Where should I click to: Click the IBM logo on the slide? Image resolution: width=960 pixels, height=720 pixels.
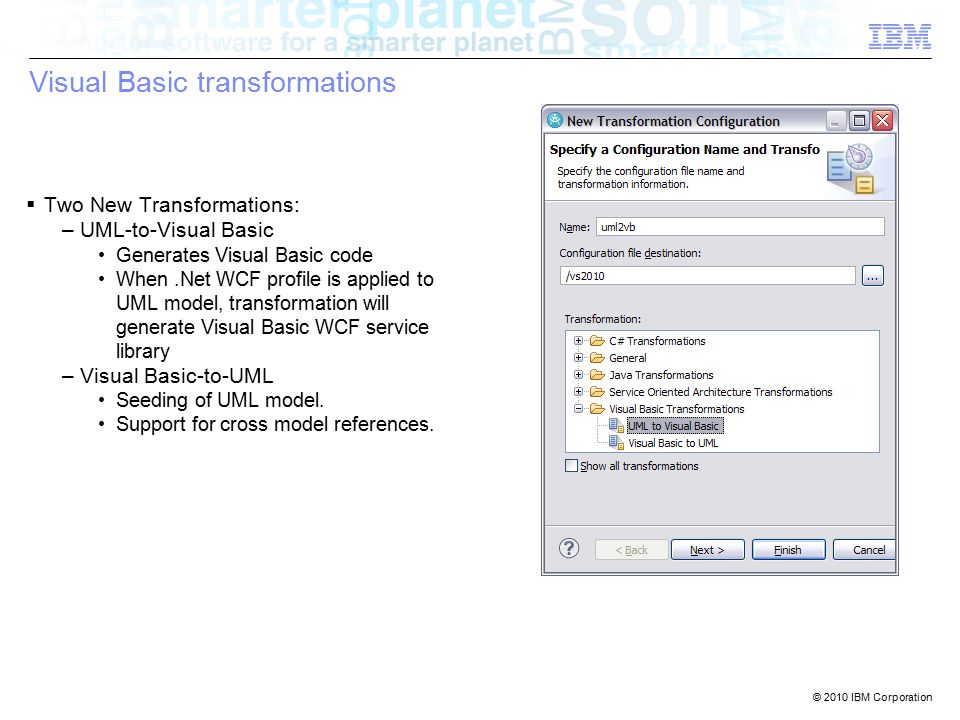tap(900, 37)
